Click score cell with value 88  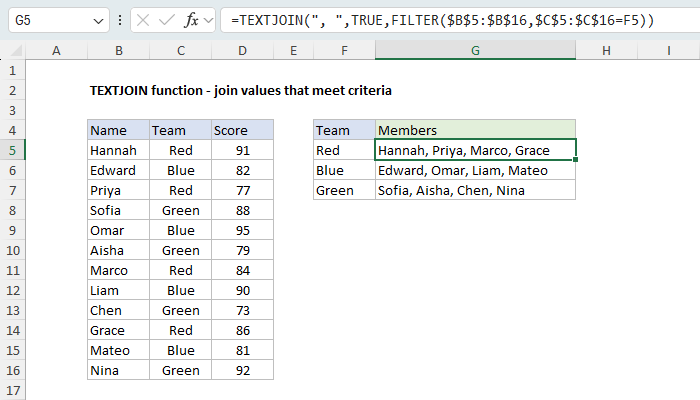(x=242, y=210)
